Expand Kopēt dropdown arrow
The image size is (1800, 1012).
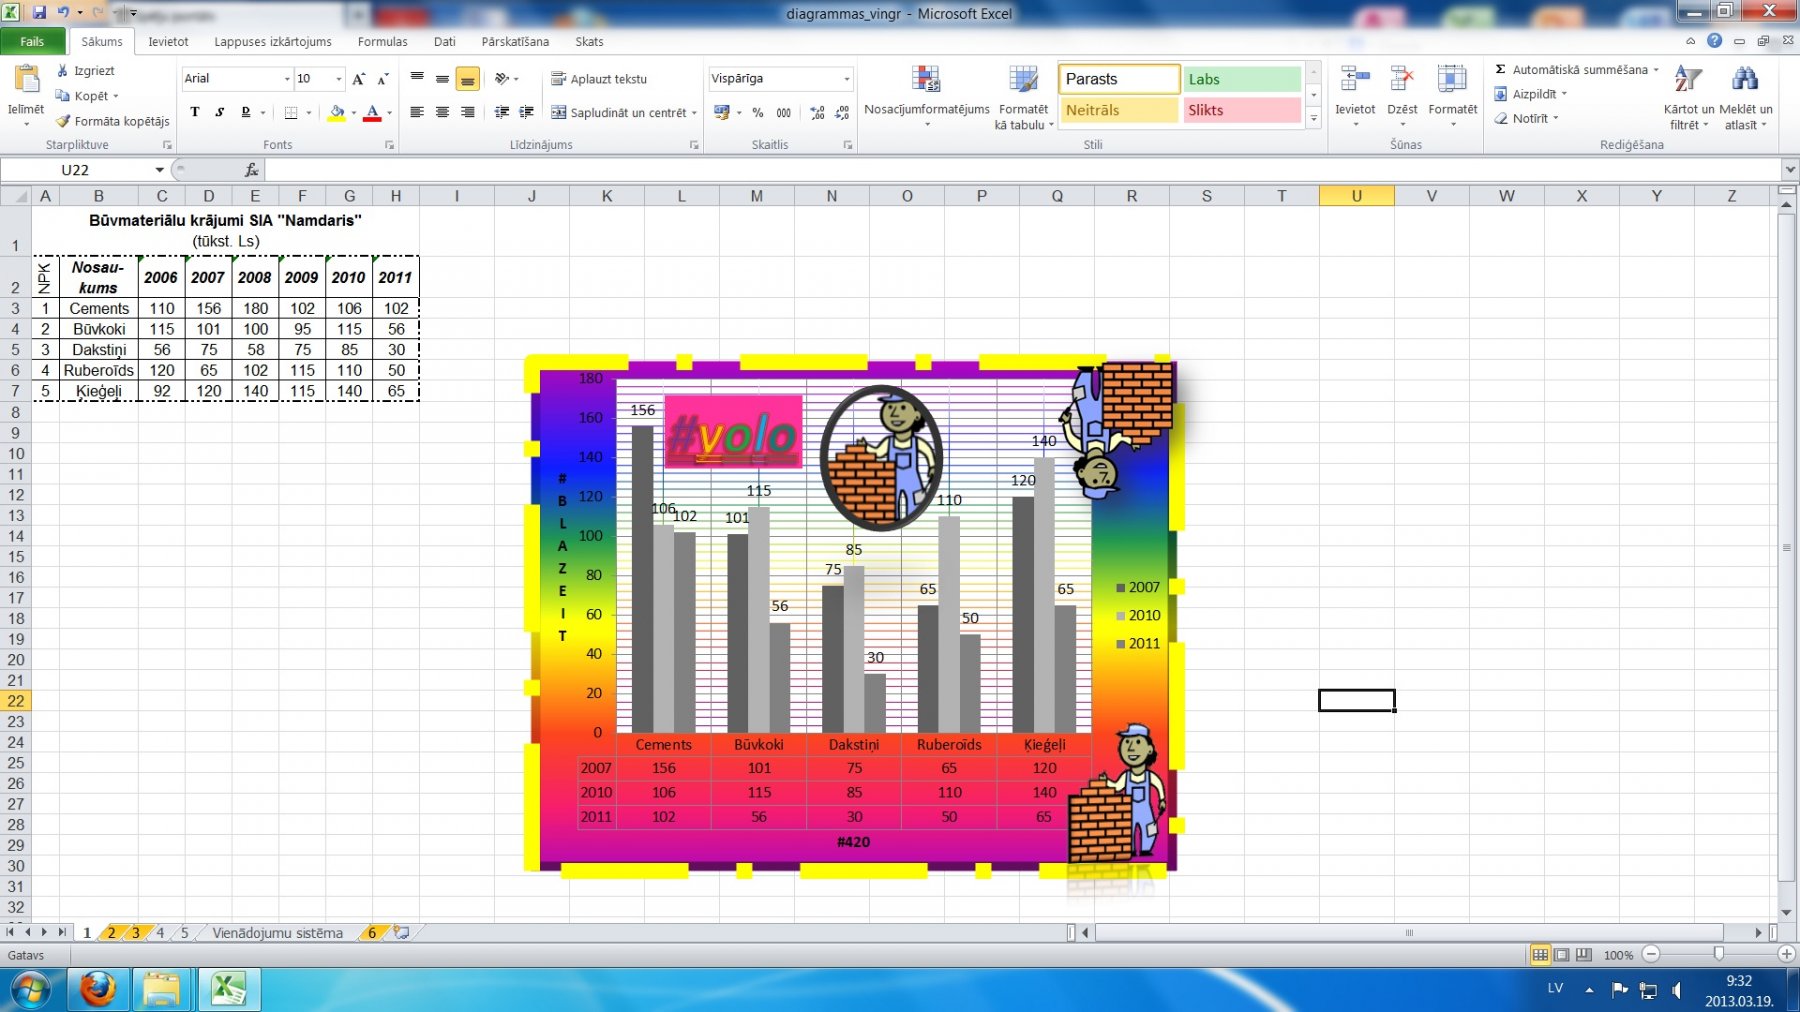click(x=116, y=97)
